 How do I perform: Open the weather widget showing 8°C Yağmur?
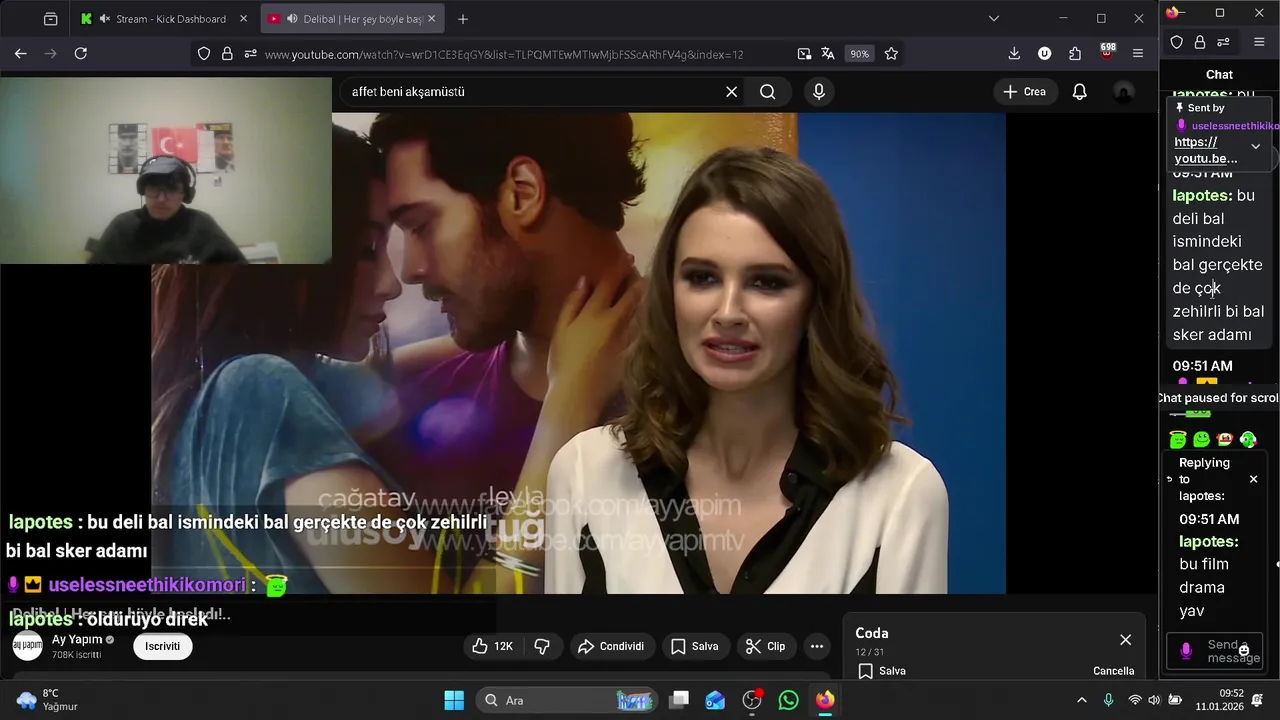coord(48,700)
